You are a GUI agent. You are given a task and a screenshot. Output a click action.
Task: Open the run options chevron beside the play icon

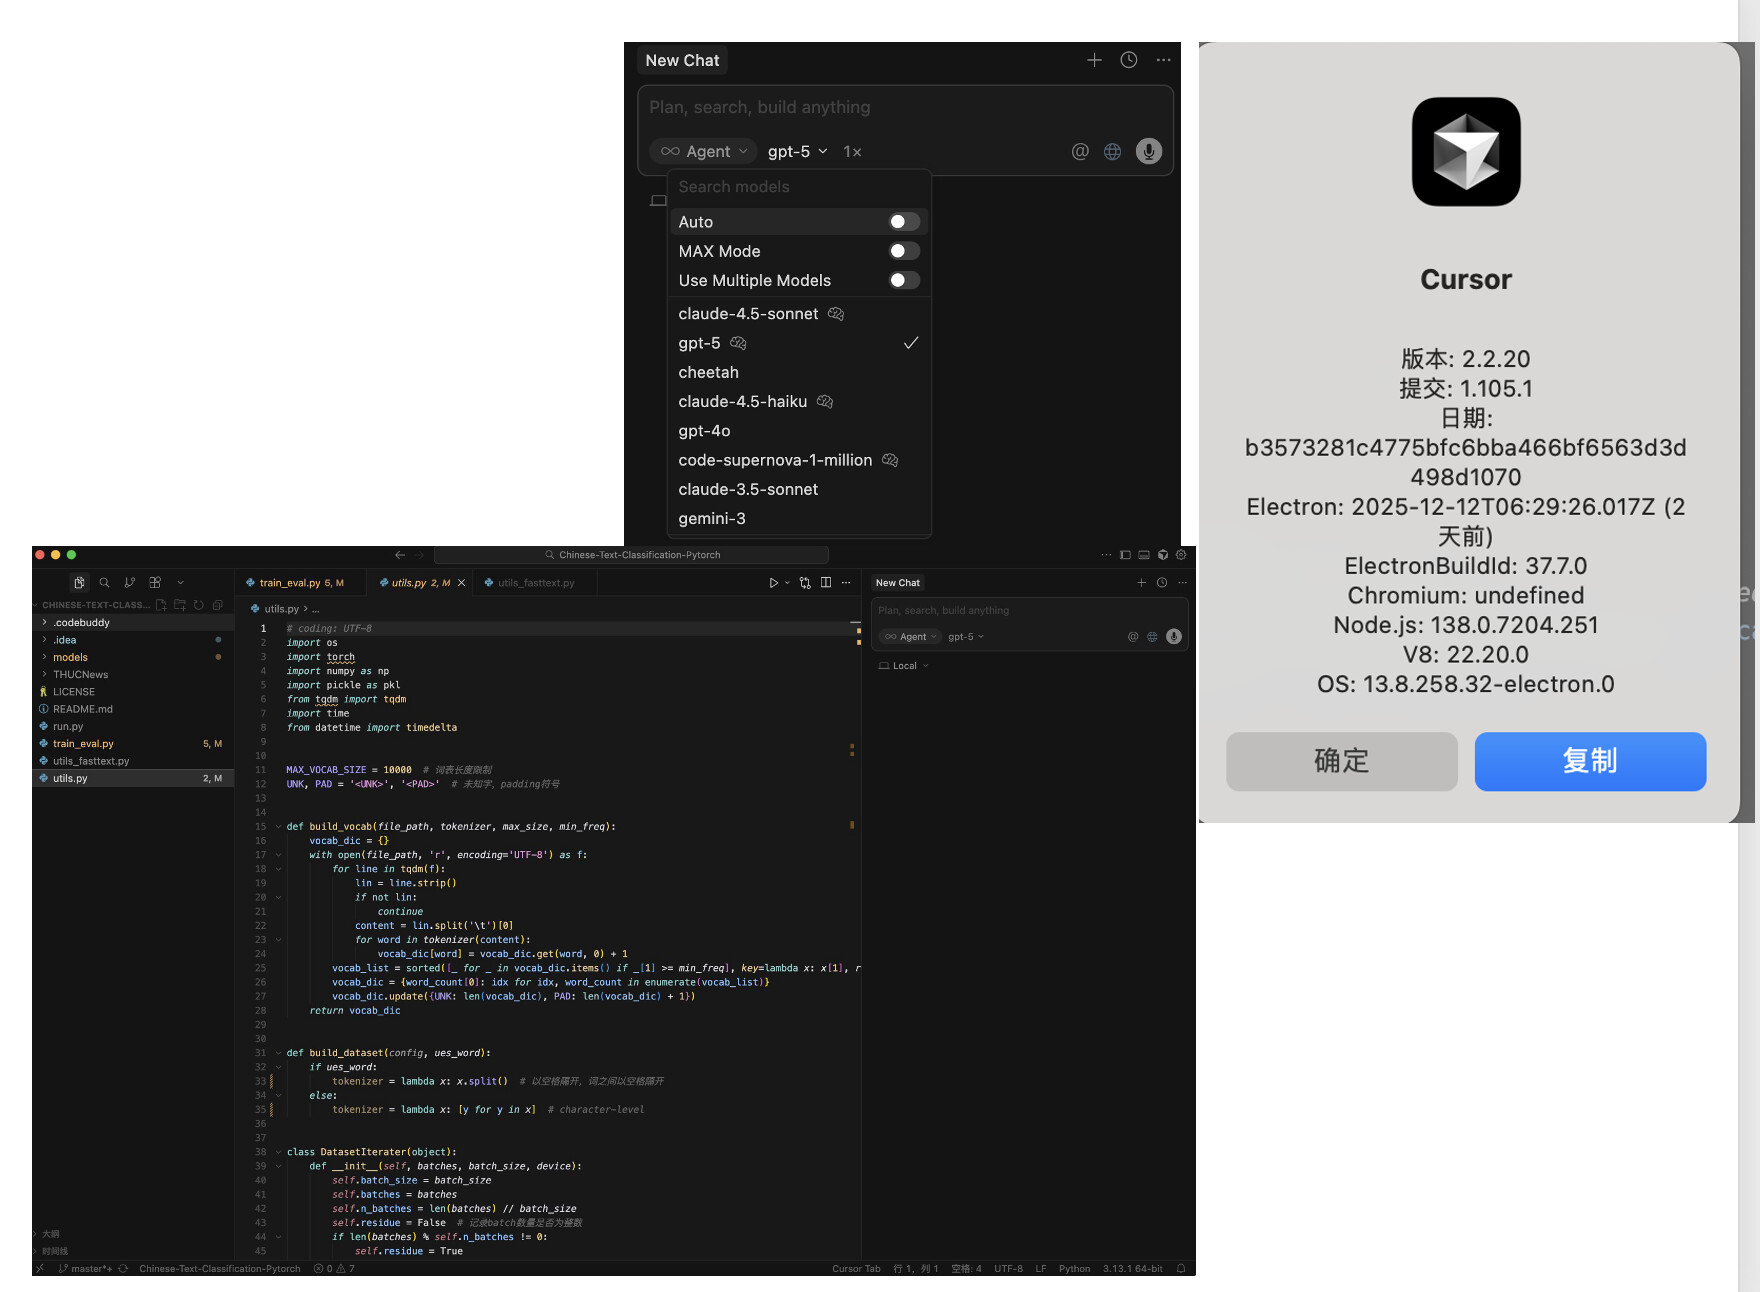point(787,583)
